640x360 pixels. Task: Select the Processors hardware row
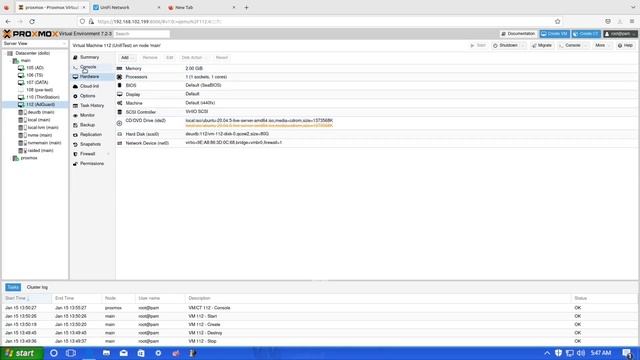377,77
